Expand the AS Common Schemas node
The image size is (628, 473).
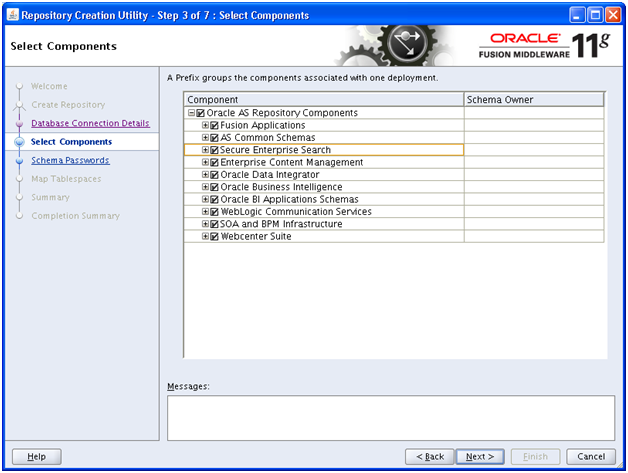click(205, 138)
